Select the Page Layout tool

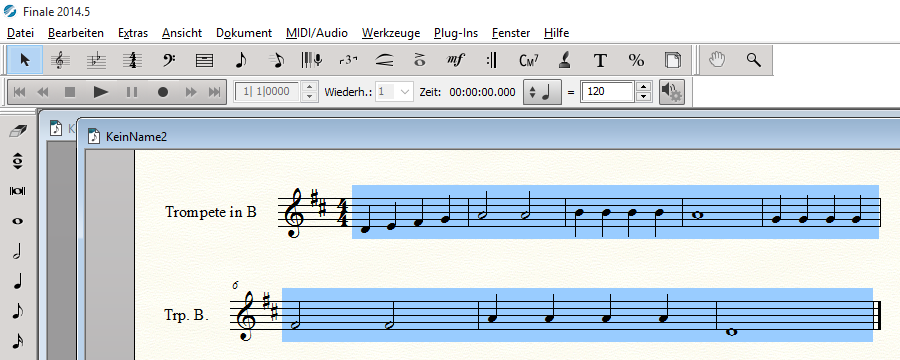pyautogui.click(x=672, y=60)
